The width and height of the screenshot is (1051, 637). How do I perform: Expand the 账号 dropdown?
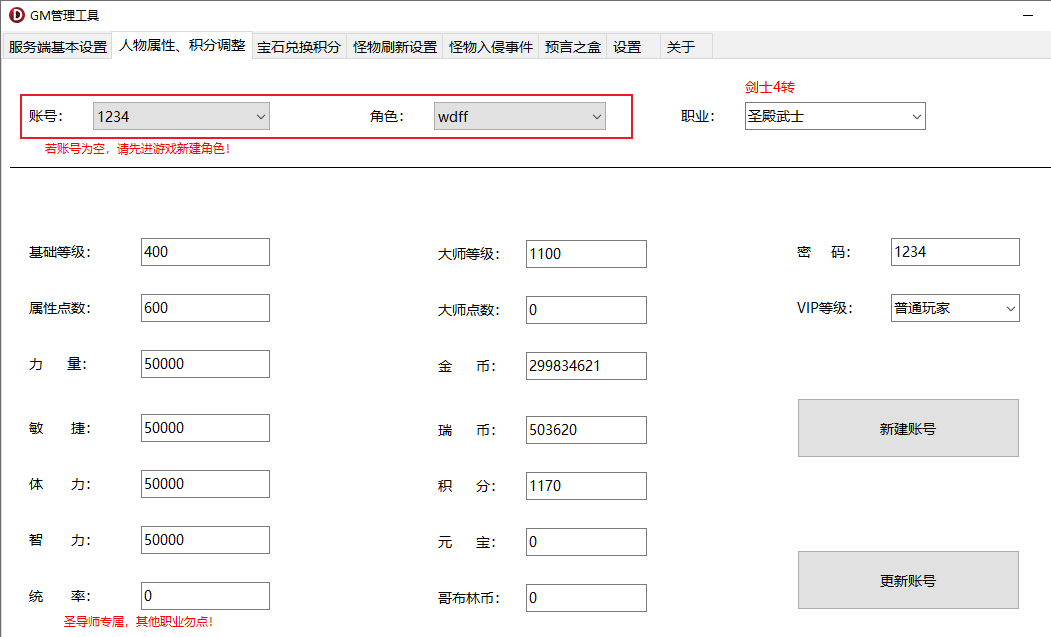click(x=181, y=116)
